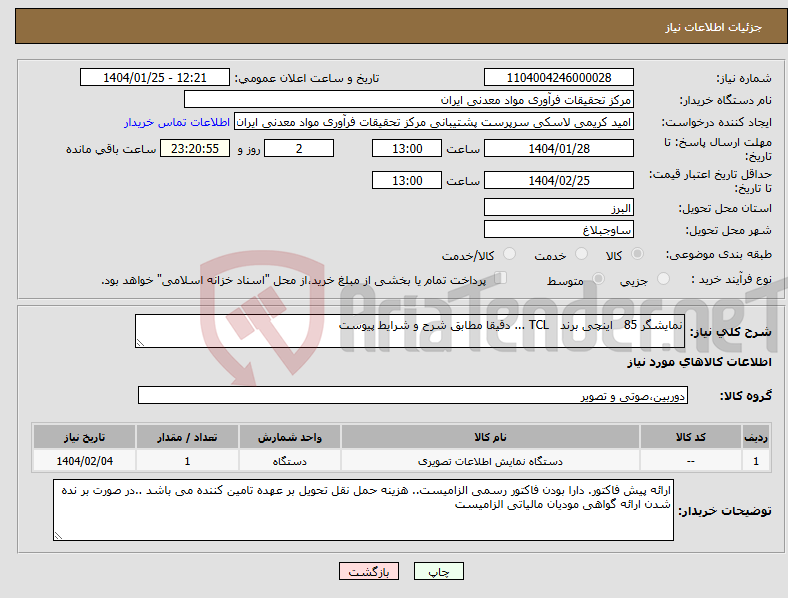Select the متوسط purchase type radio

pyautogui.click(x=598, y=278)
